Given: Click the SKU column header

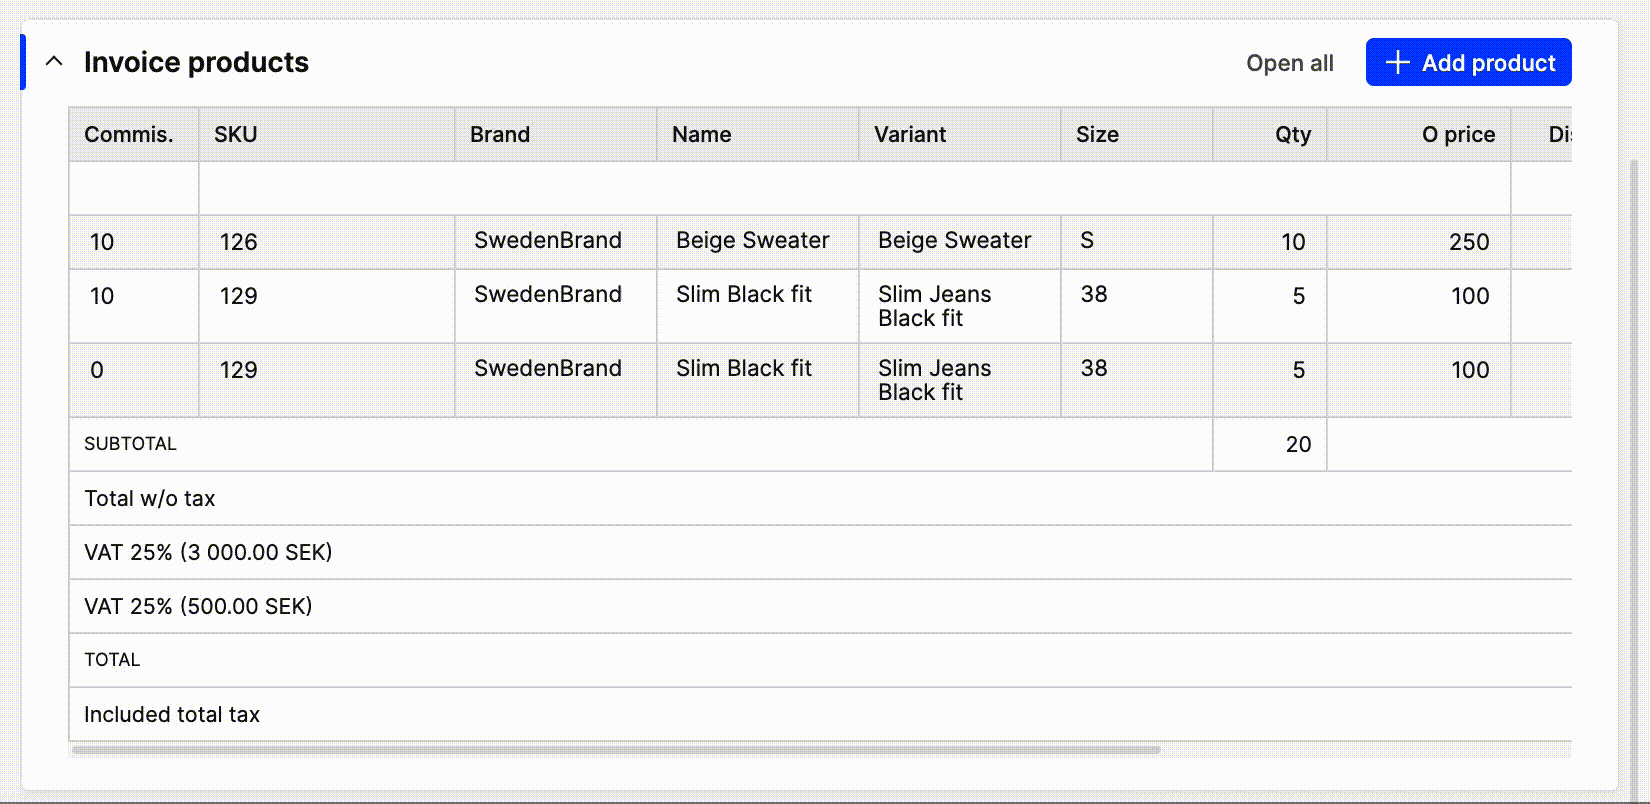Looking at the screenshot, I should (236, 135).
